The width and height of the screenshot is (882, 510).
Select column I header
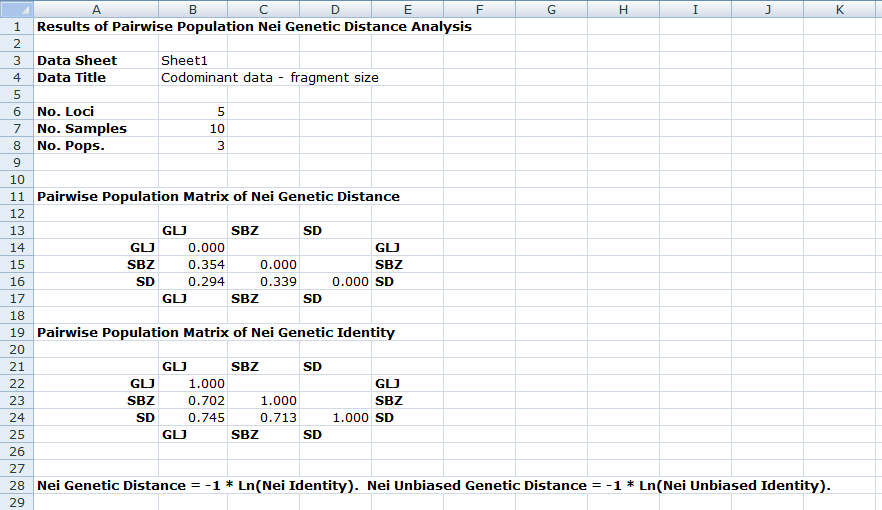(695, 9)
